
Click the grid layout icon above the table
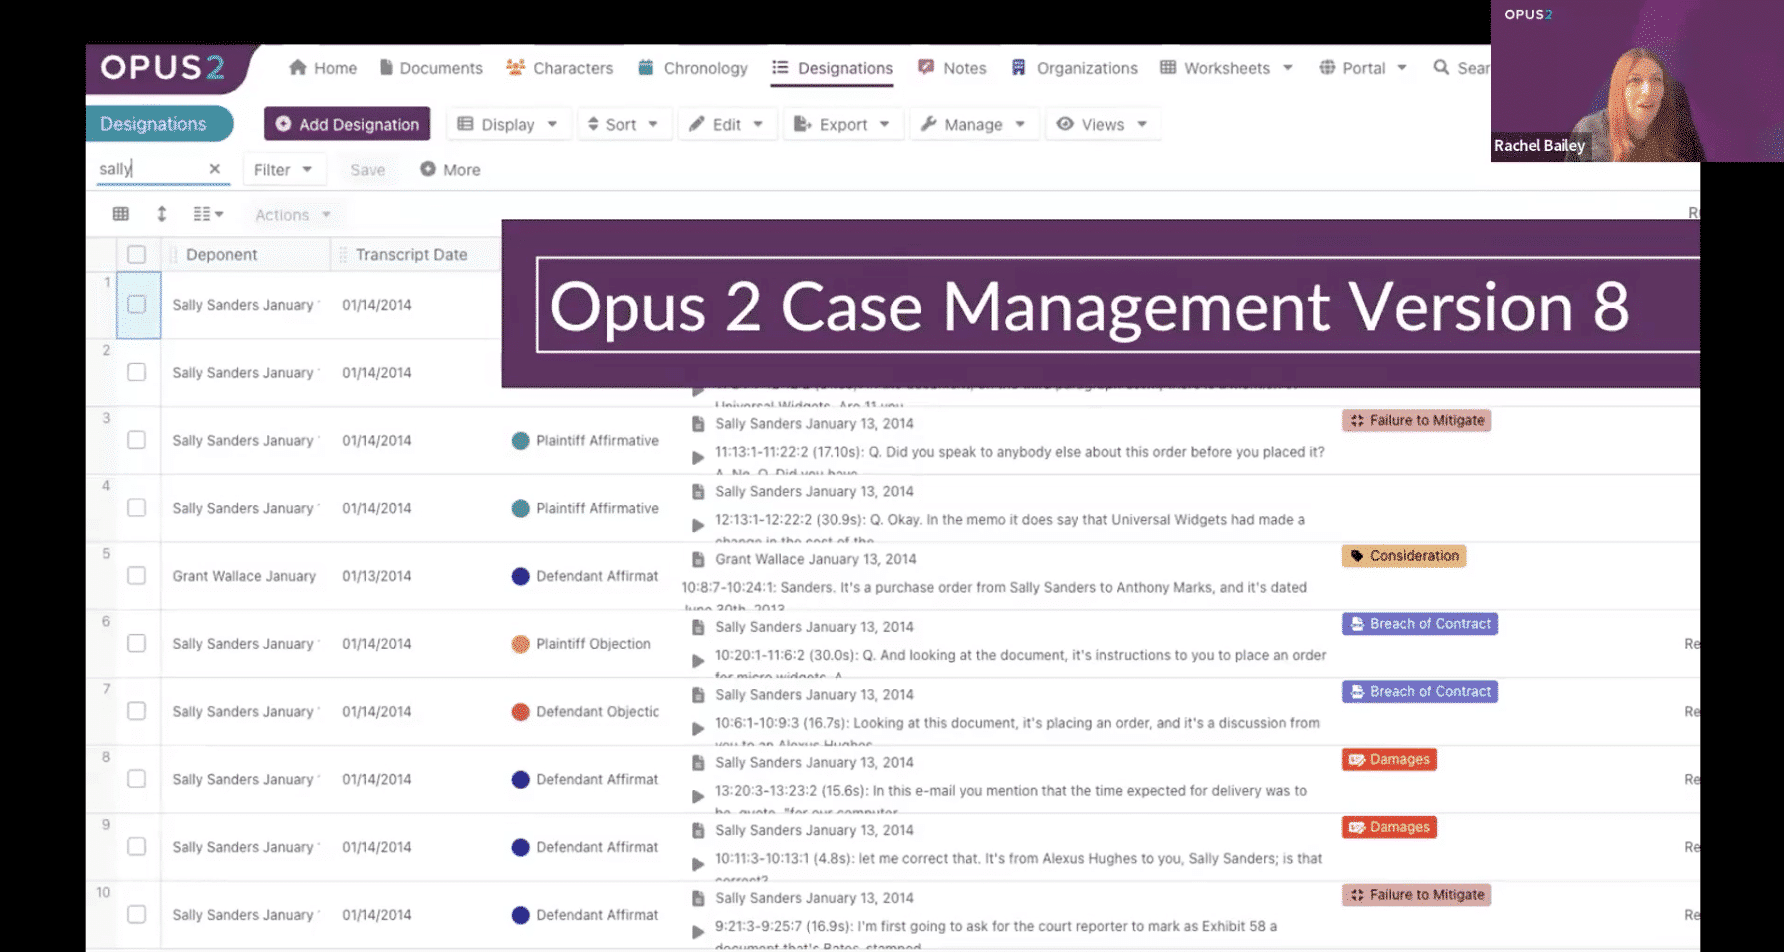120,213
